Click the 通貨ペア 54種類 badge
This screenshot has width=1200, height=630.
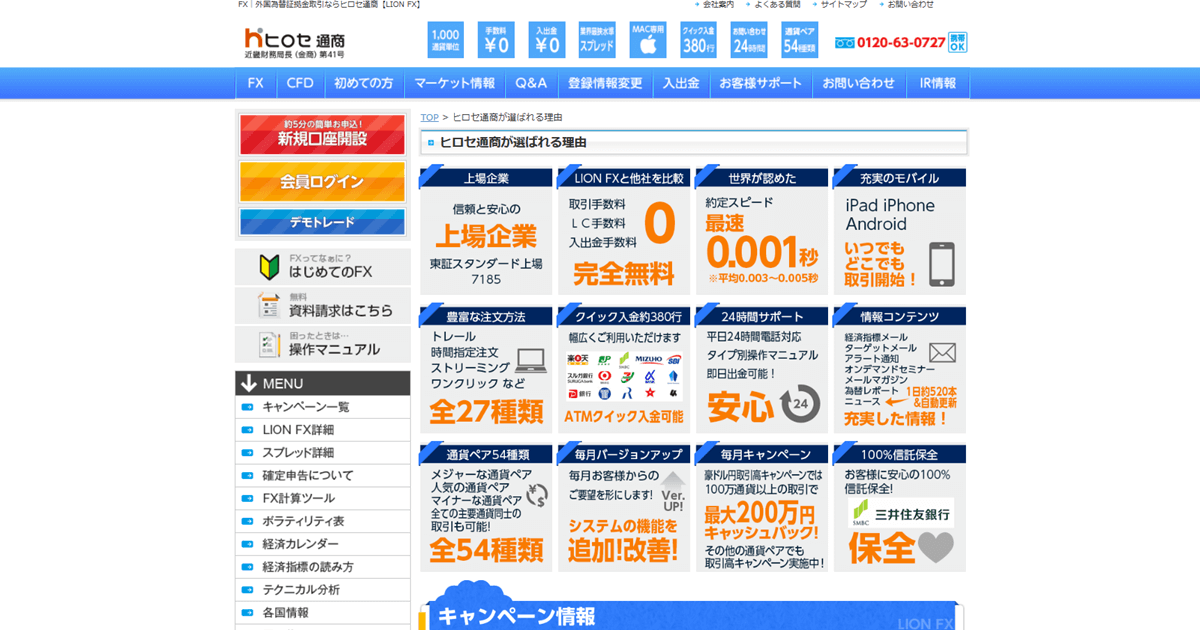click(x=800, y=40)
